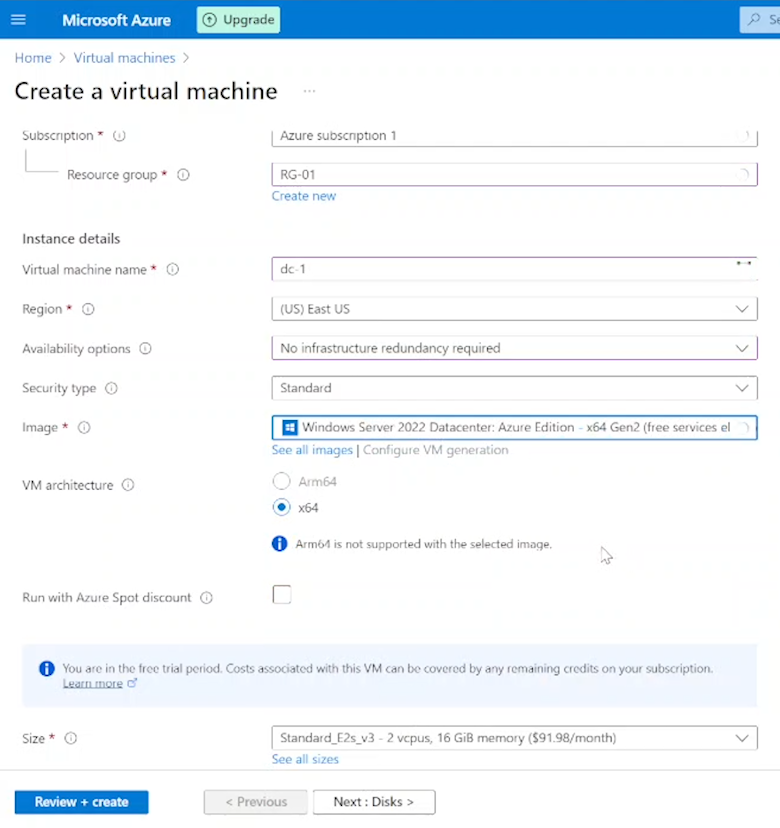This screenshot has width=780, height=828.
Task: Expand the Security type dropdown
Action: tap(514, 388)
